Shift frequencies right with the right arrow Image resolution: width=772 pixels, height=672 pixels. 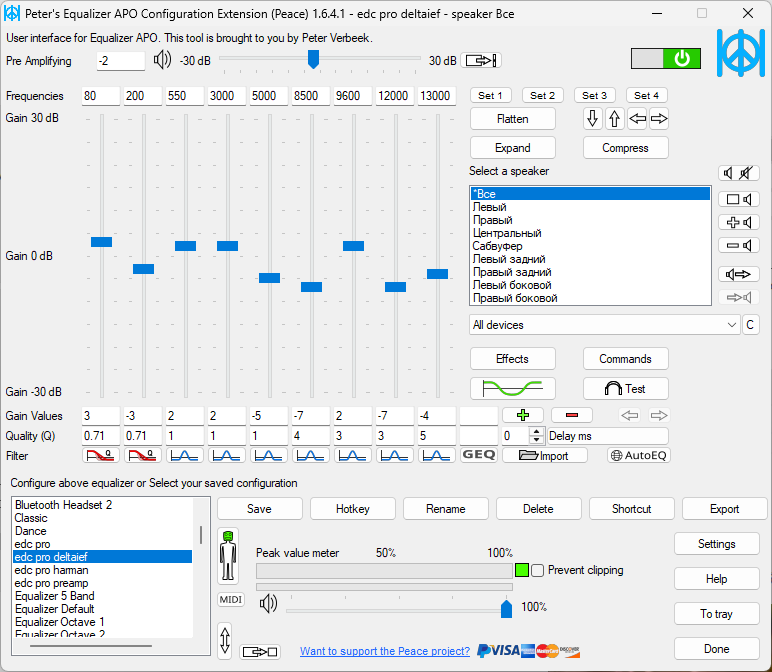(x=659, y=119)
